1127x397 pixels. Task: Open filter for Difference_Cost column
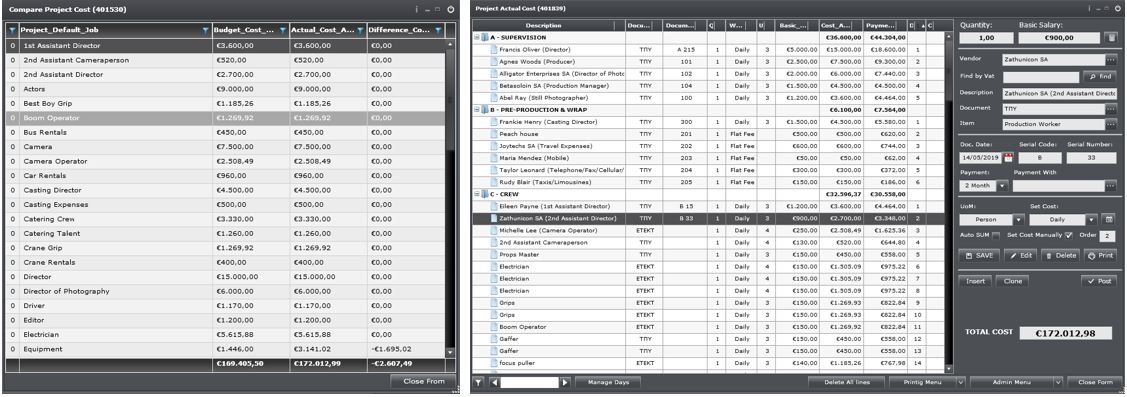point(438,30)
